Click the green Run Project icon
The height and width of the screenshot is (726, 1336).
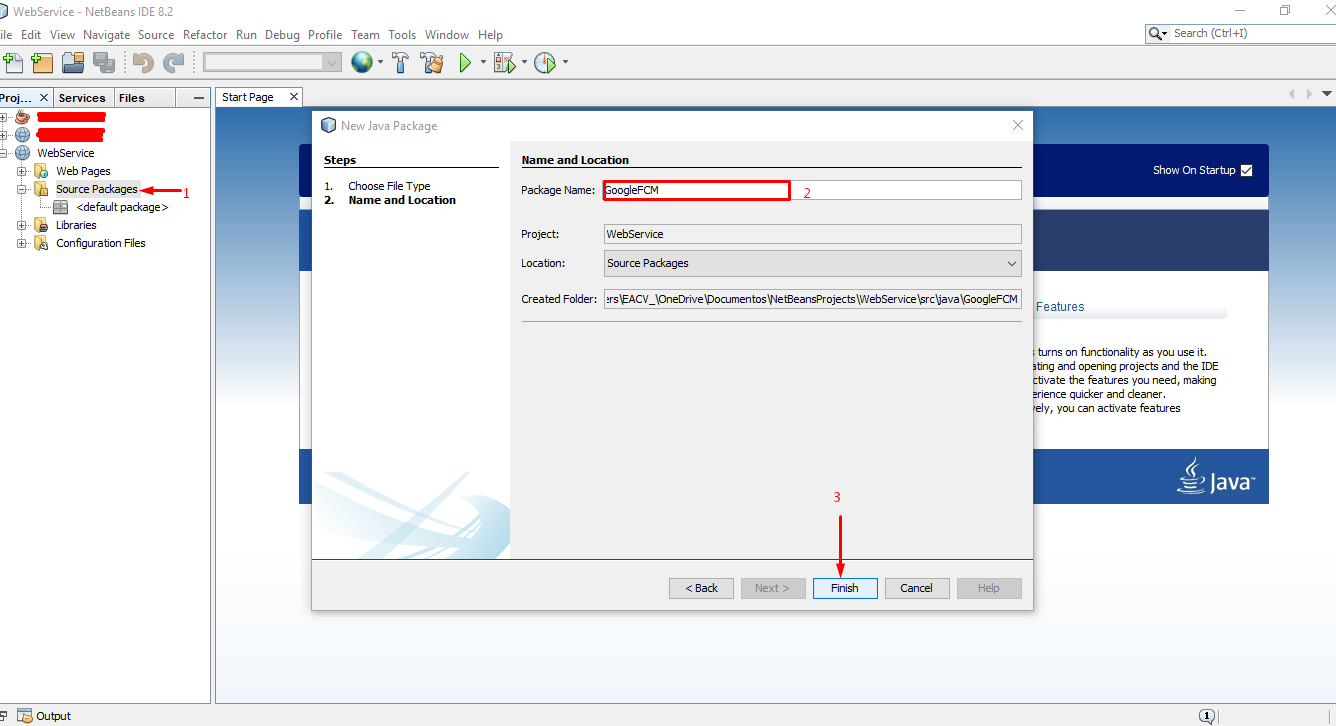[x=465, y=62]
